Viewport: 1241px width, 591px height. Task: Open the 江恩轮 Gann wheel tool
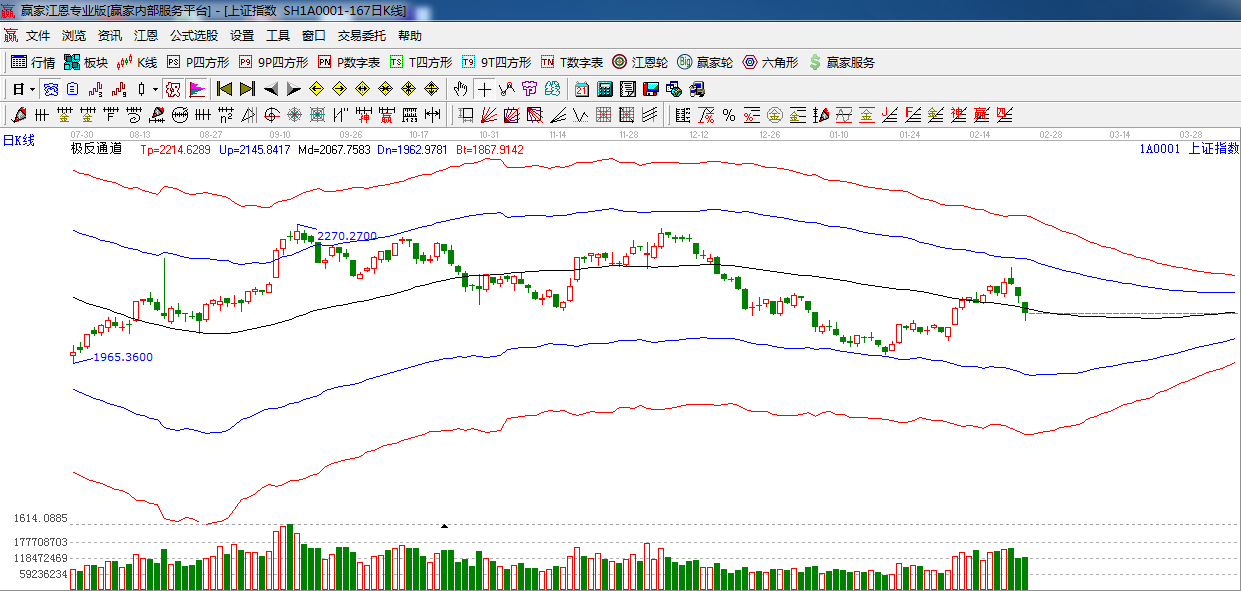click(x=640, y=62)
